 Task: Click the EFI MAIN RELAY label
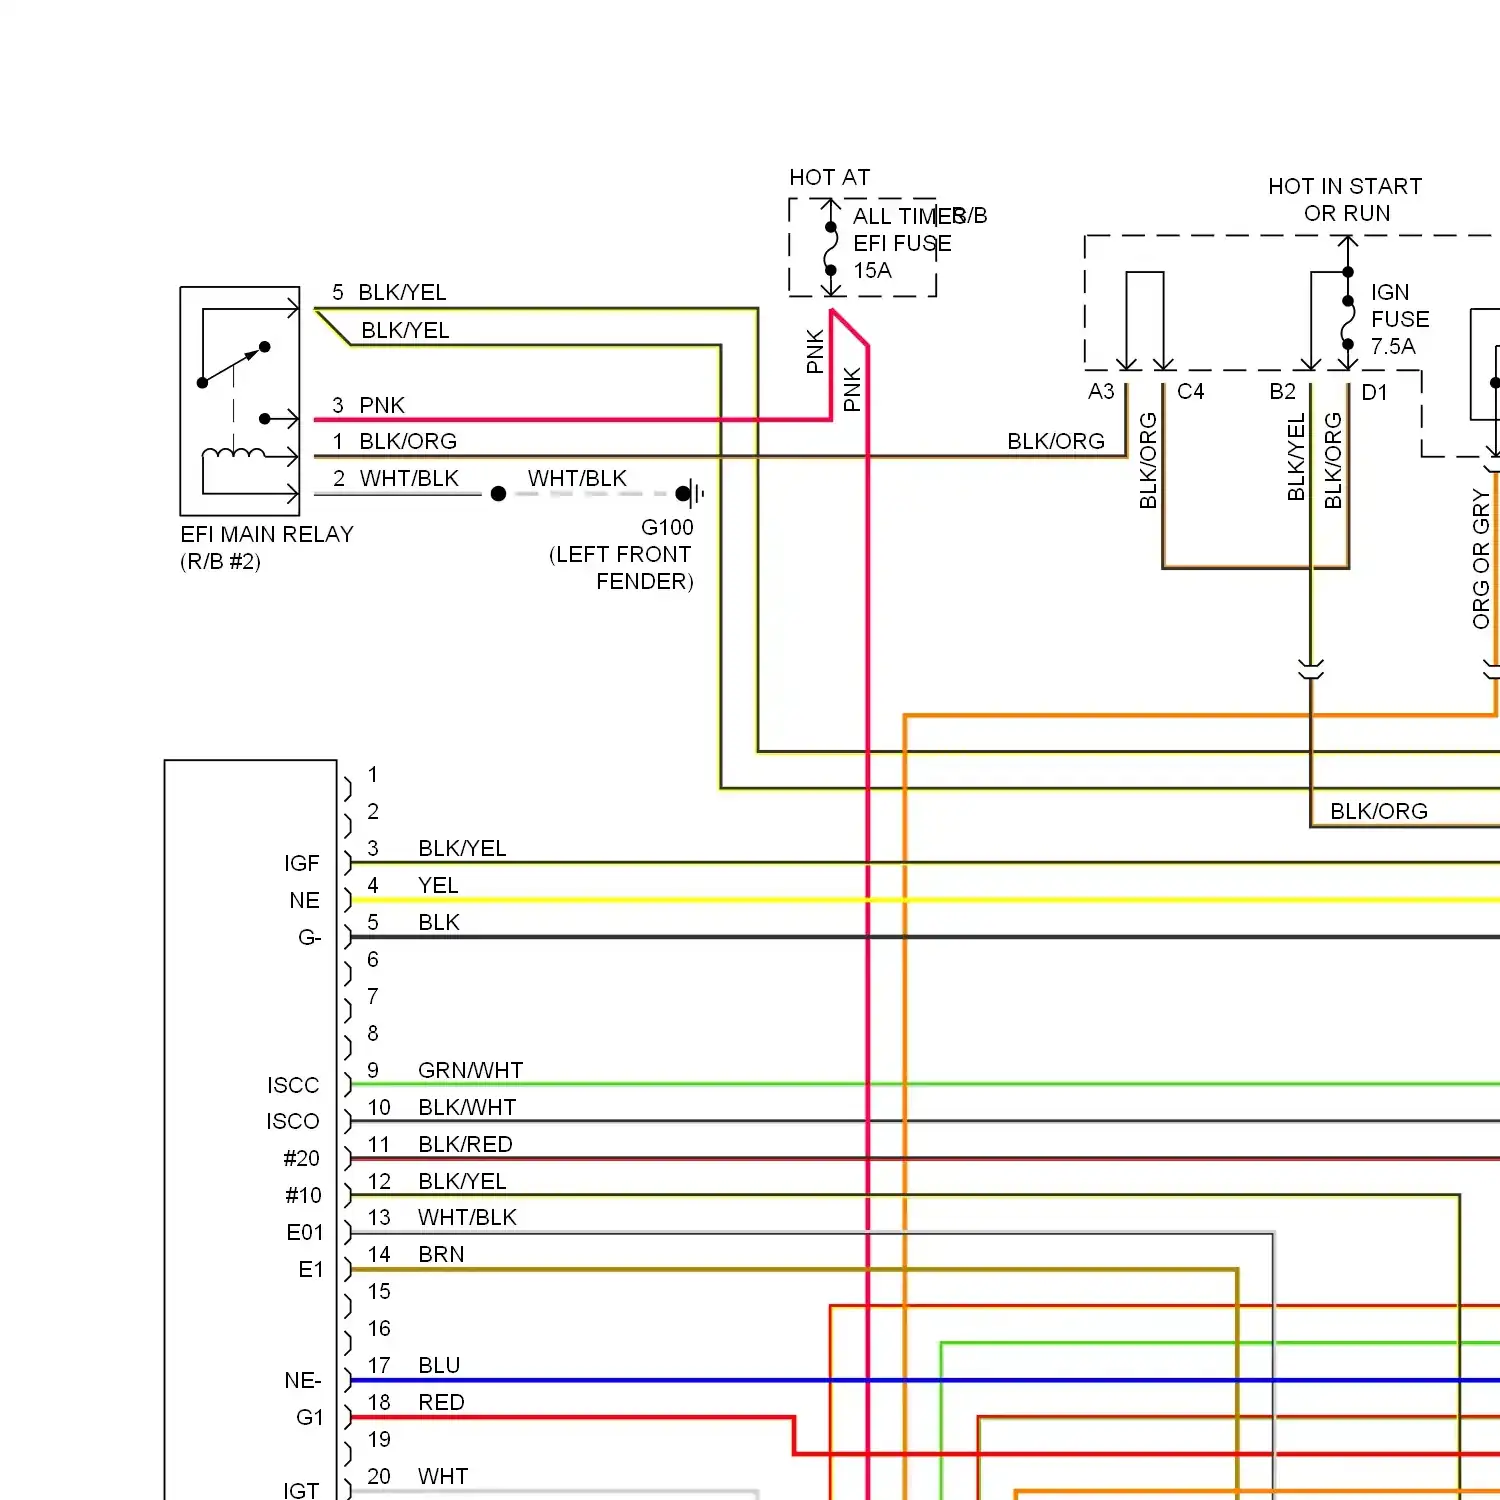pos(267,534)
